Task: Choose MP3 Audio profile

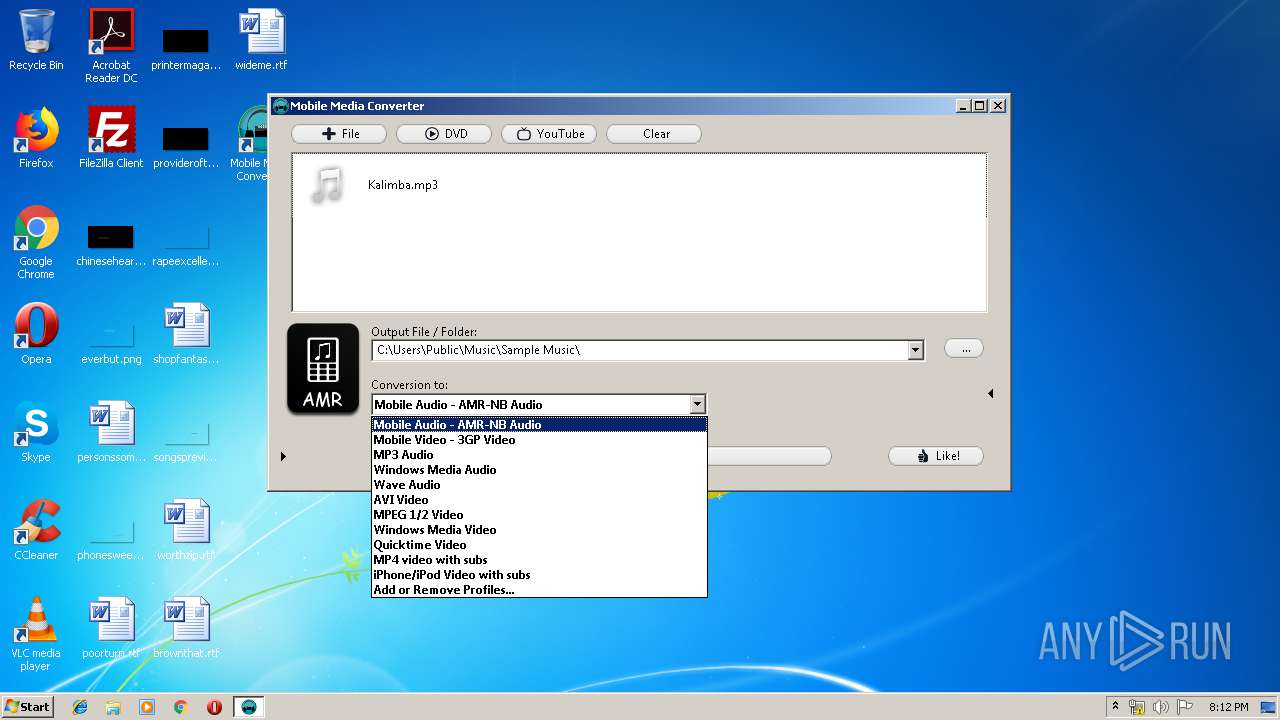Action: pos(539,455)
